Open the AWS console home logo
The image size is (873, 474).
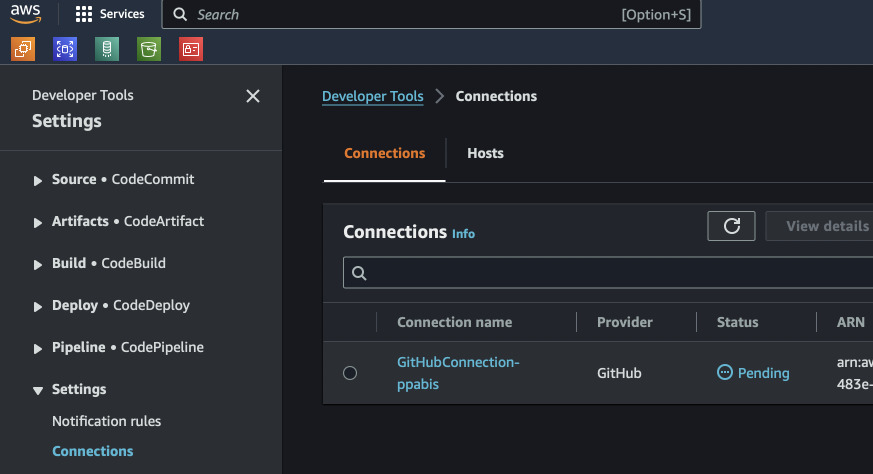coord(26,14)
